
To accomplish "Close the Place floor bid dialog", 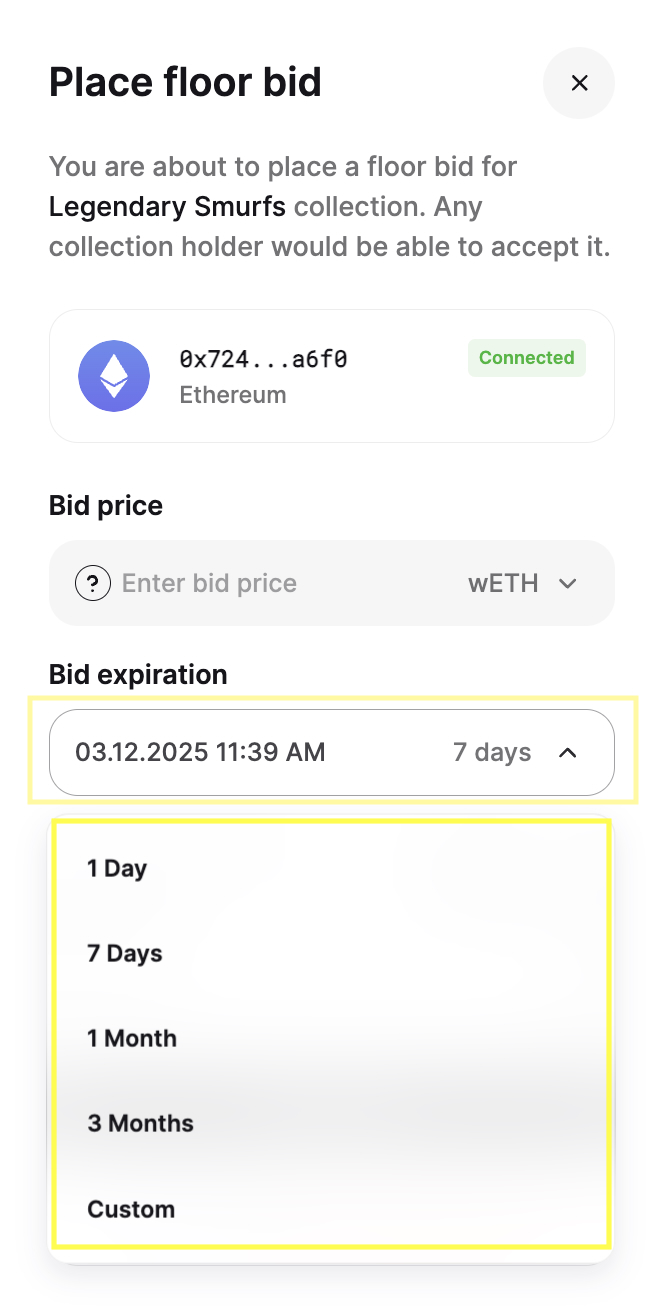I will (x=579, y=83).
